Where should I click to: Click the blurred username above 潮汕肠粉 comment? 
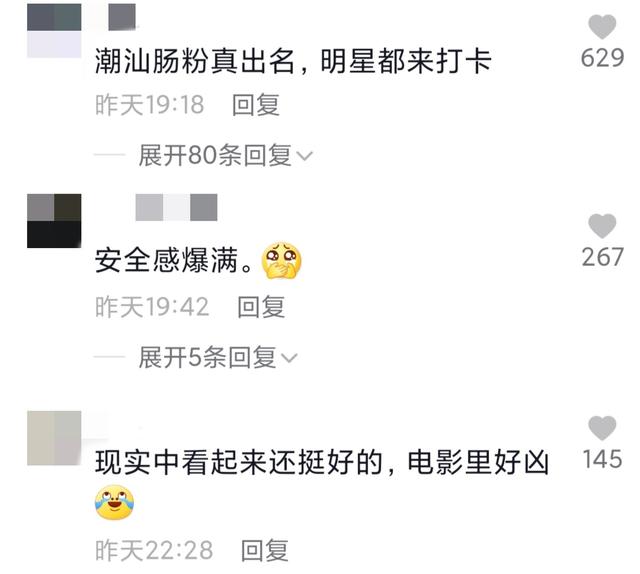[x=122, y=17]
